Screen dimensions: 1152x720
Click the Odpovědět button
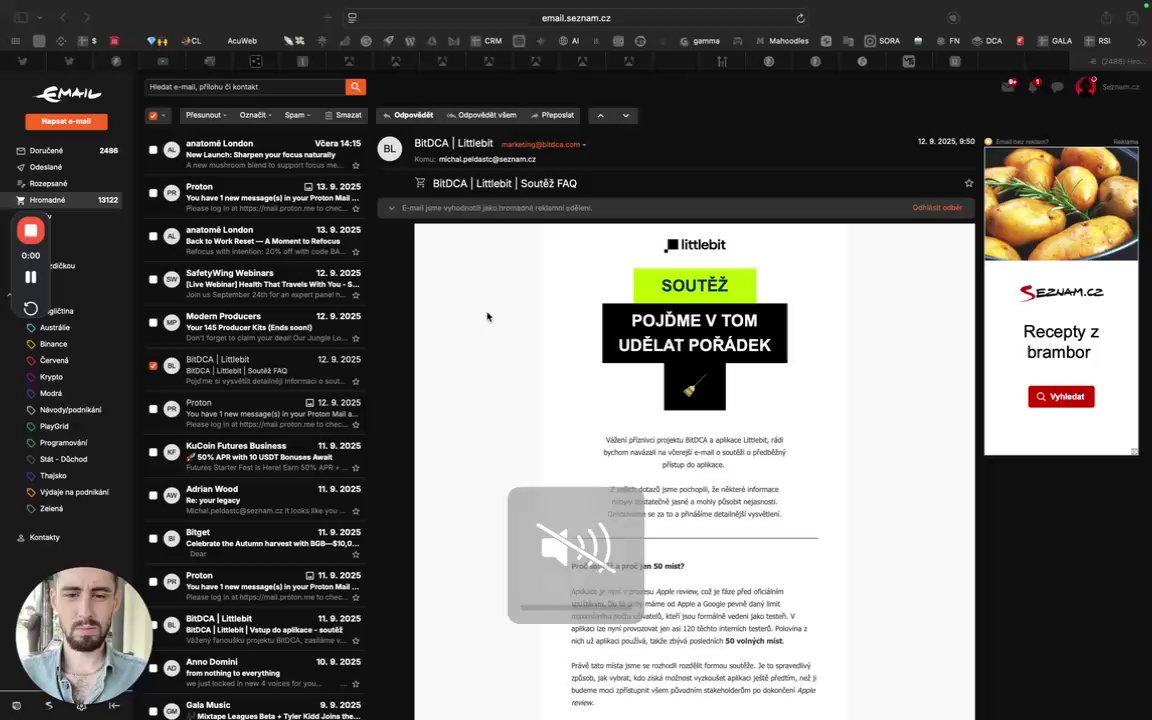(408, 115)
